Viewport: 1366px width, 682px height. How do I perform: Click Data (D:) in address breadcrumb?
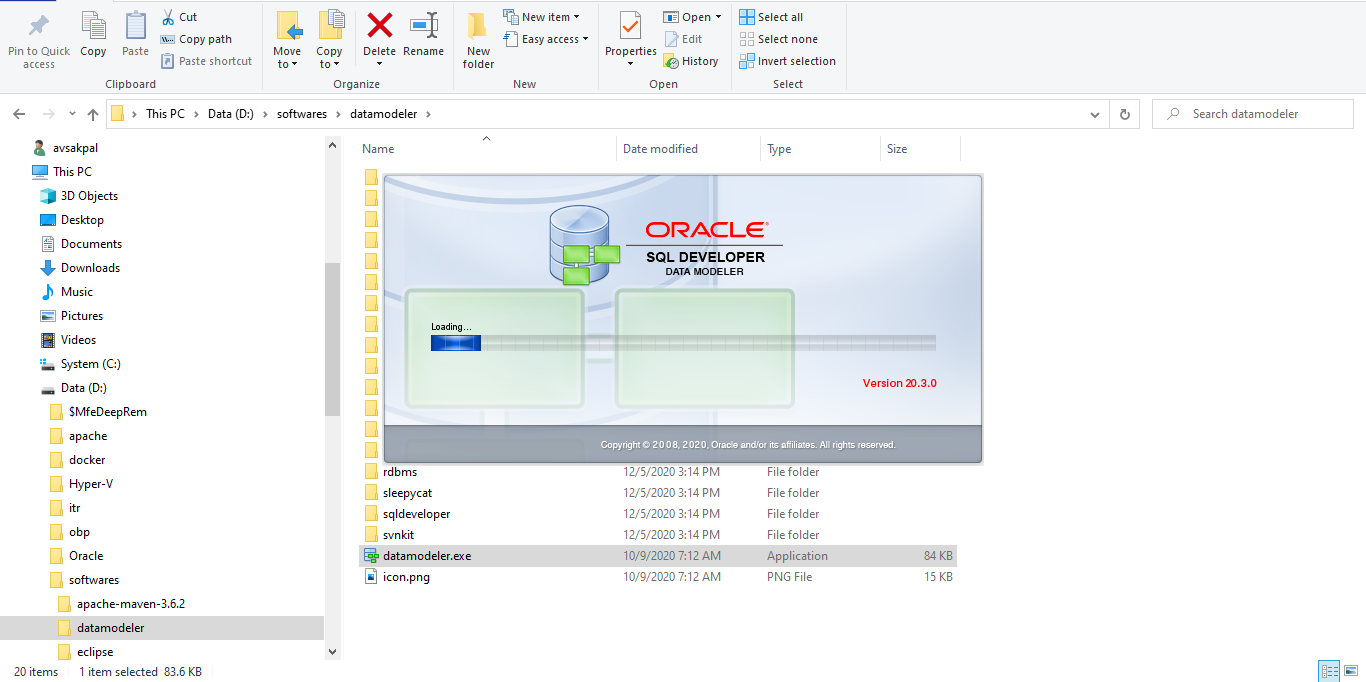click(x=231, y=114)
